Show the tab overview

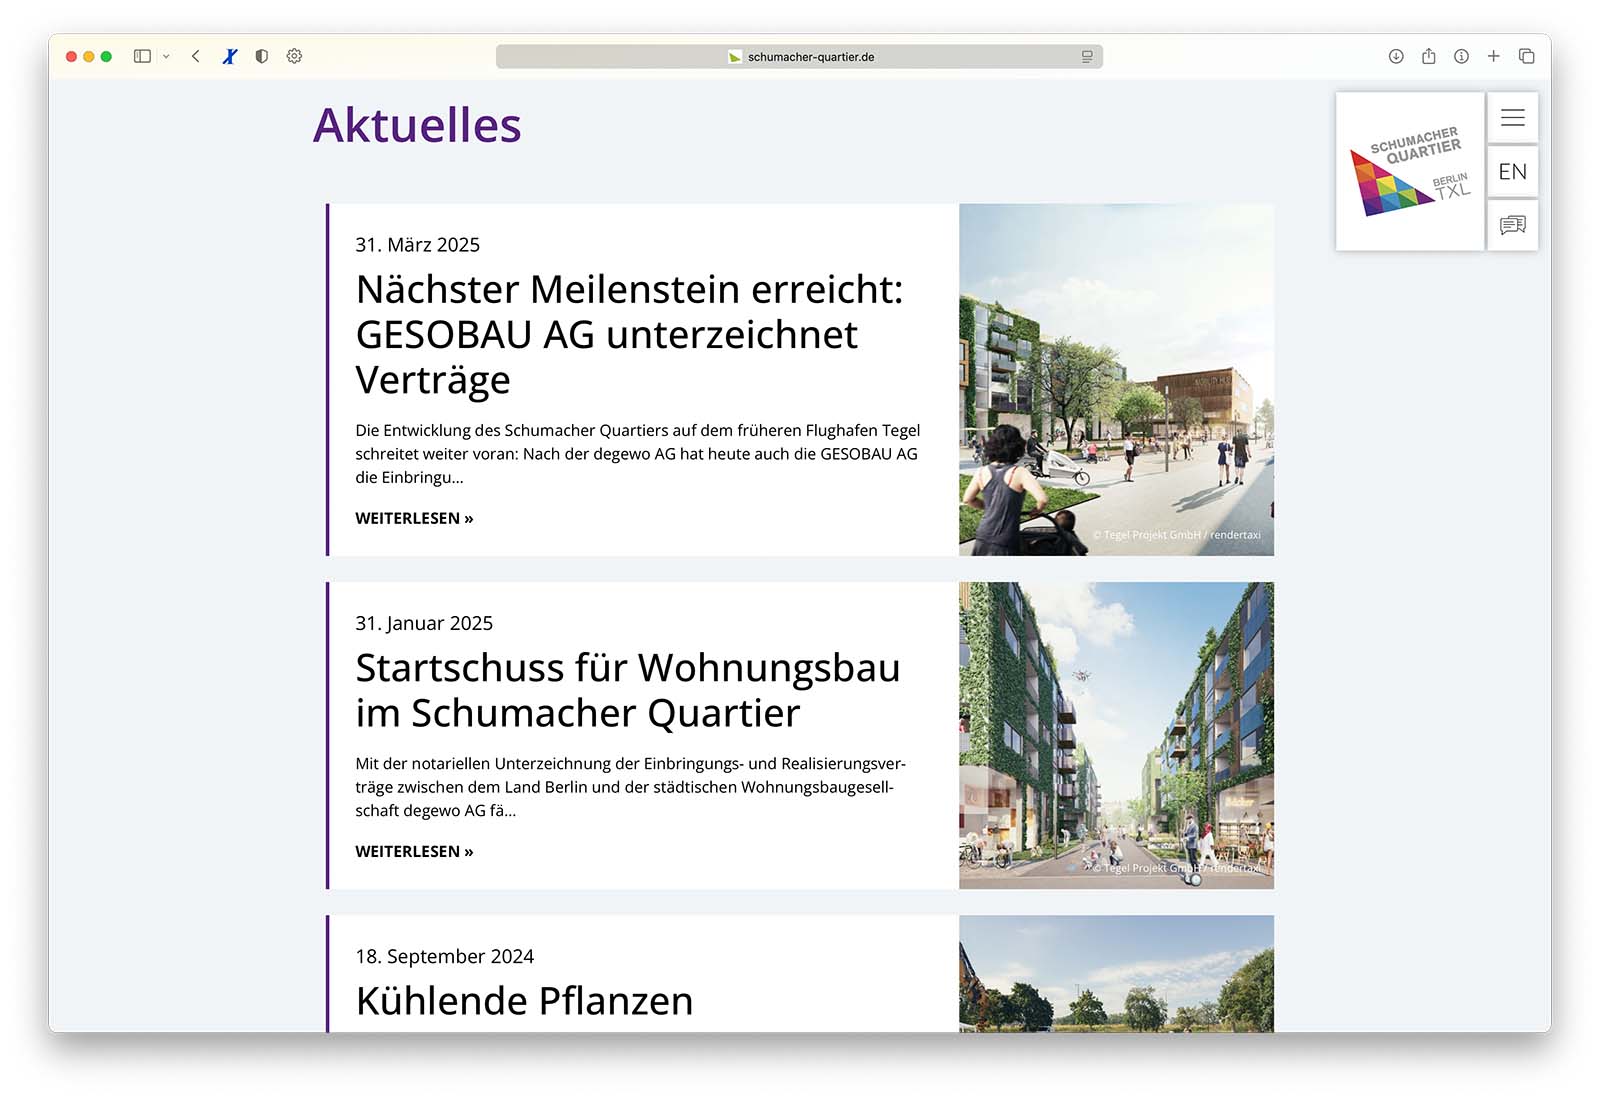pyautogui.click(x=1527, y=56)
